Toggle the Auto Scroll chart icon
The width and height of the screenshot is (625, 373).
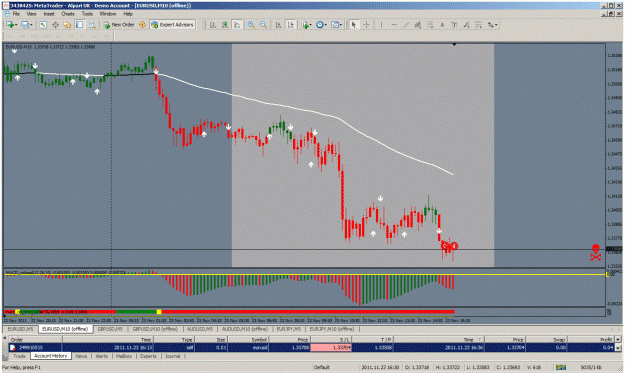(279, 25)
